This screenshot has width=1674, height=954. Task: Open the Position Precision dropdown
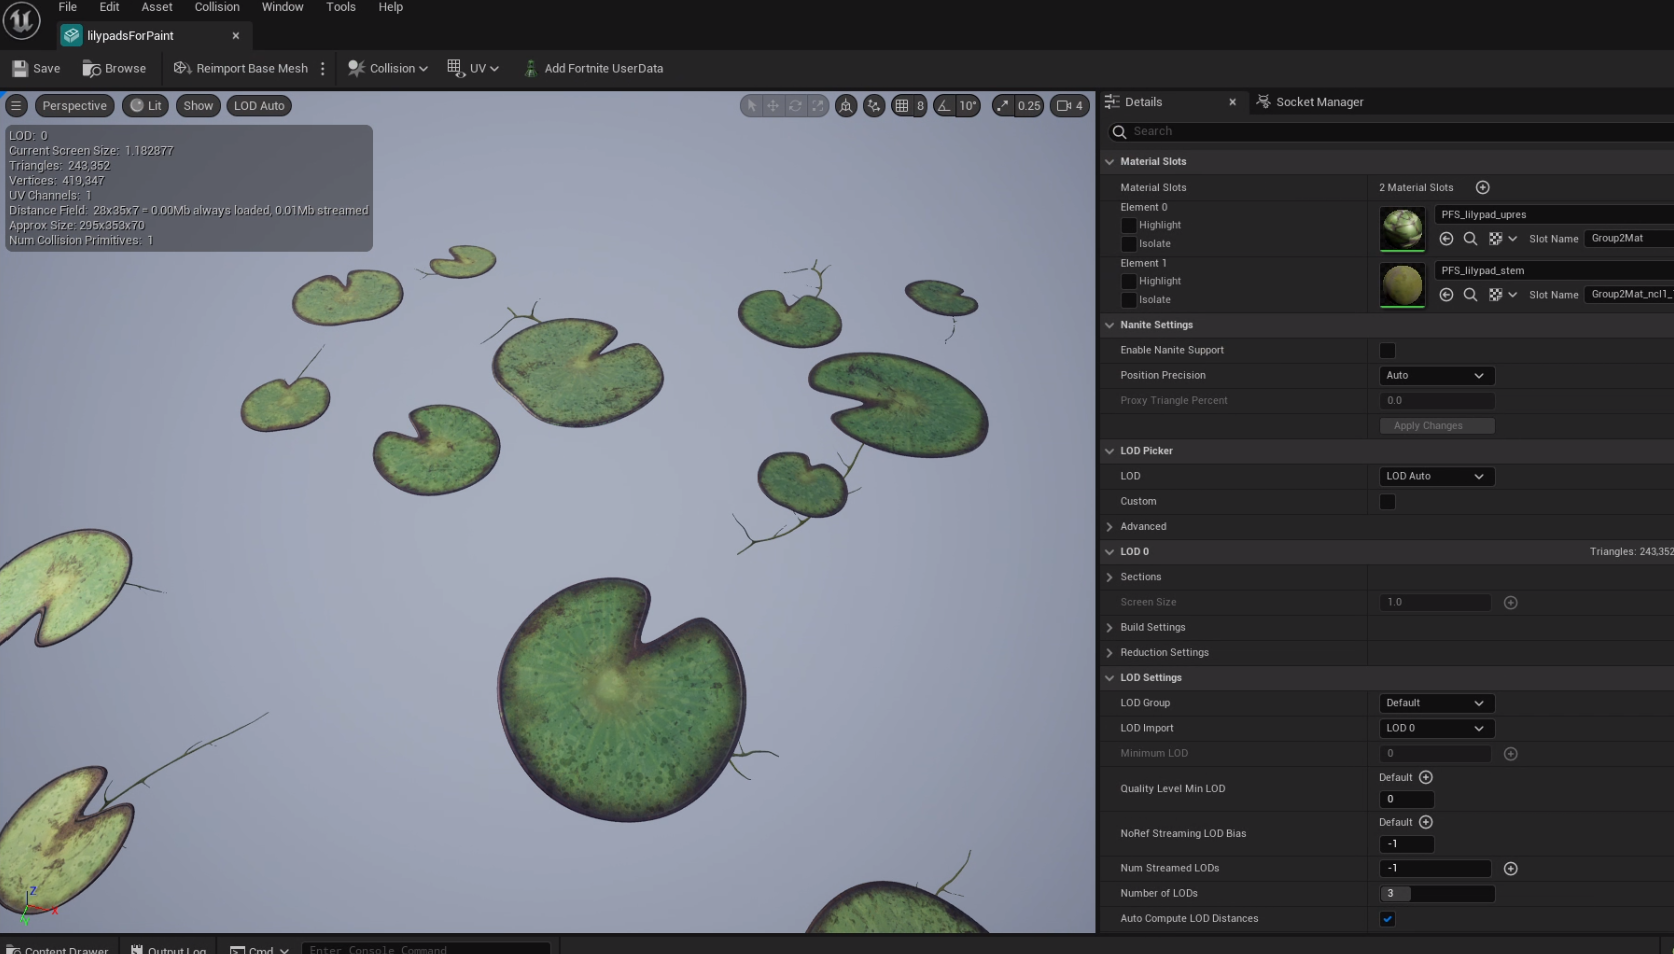(x=1436, y=375)
